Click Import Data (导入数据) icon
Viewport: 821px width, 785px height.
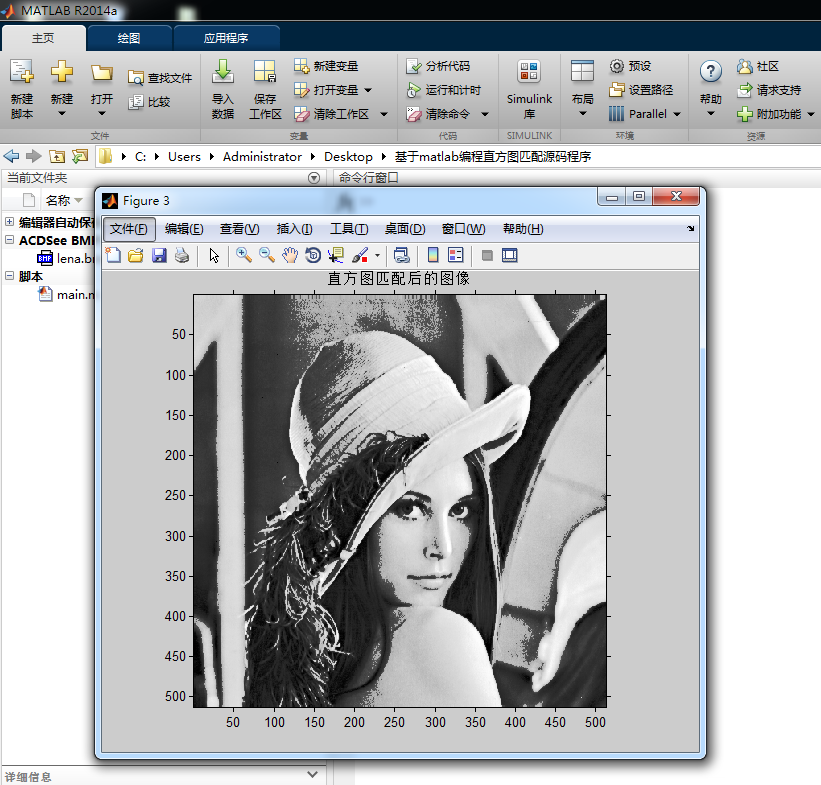click(x=223, y=71)
